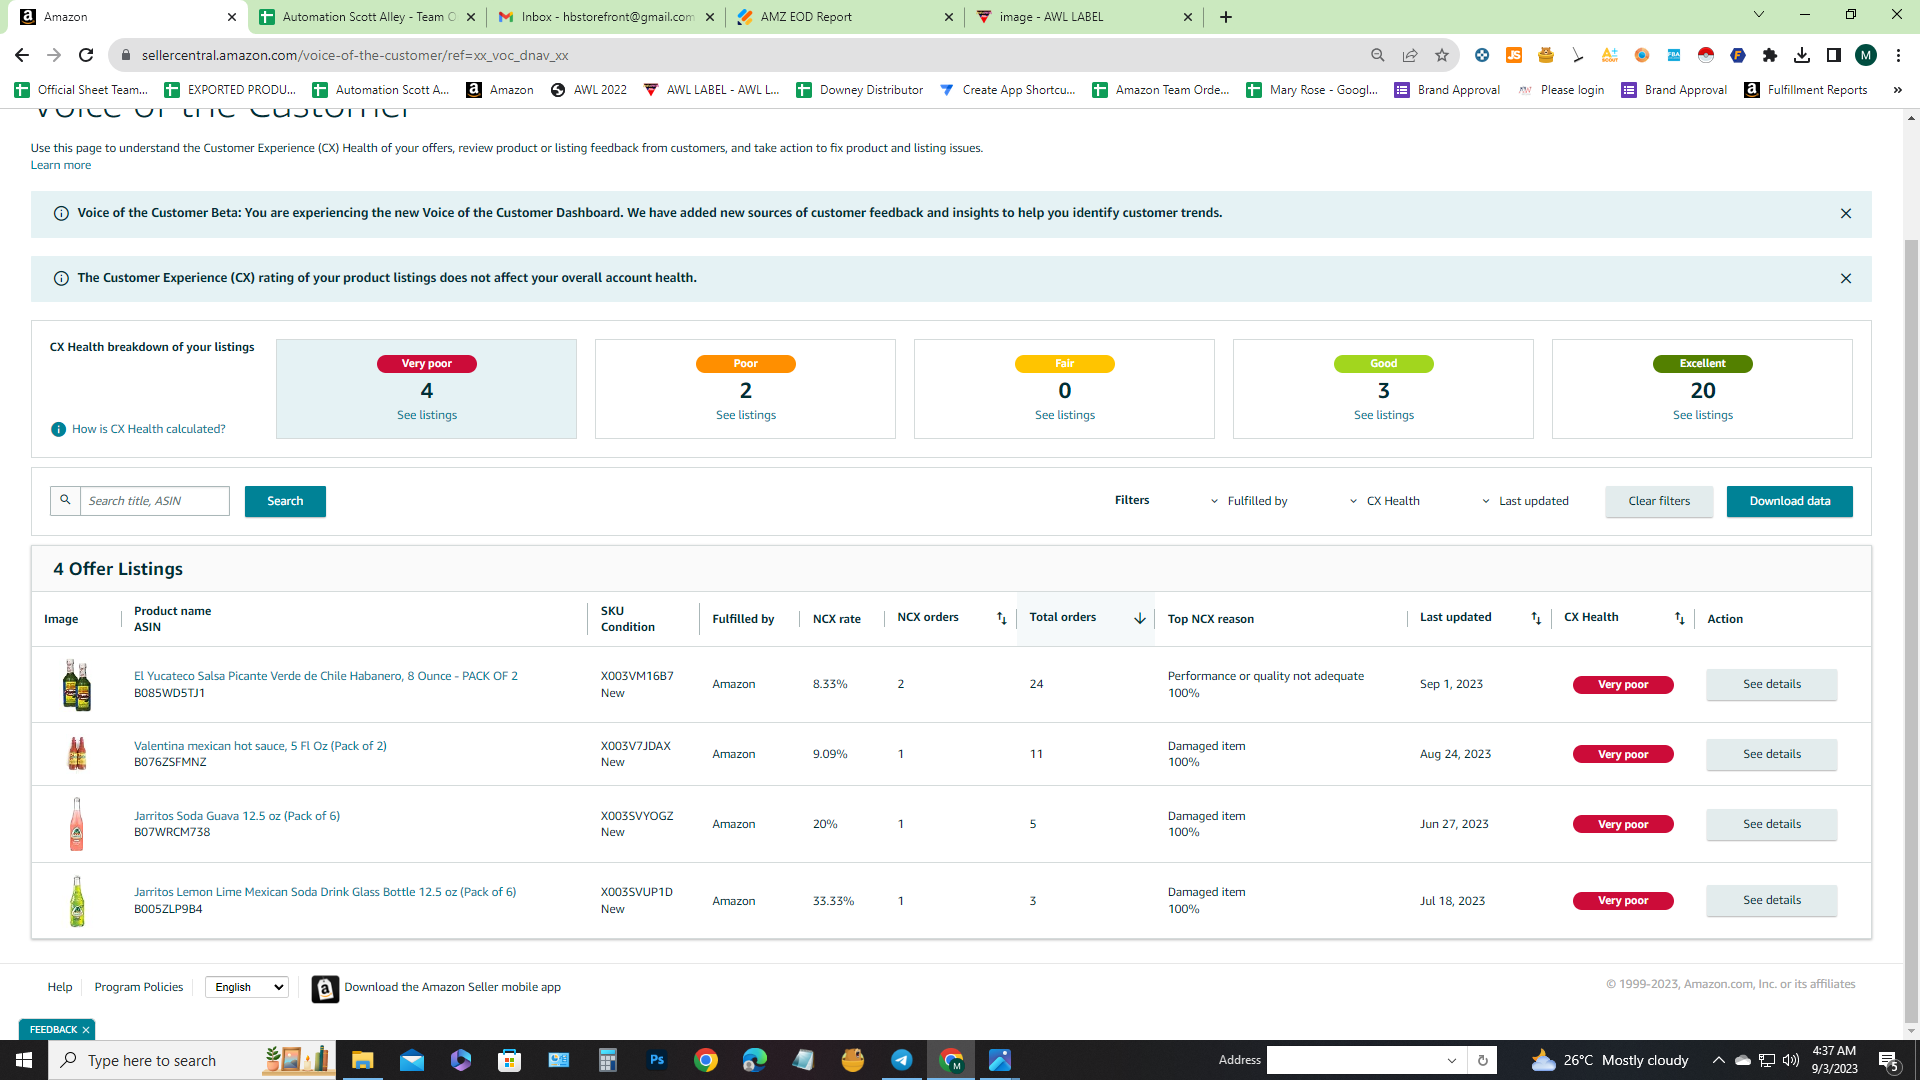This screenshot has width=1920, height=1080.
Task: Share this page from the address bar
Action: [1409, 55]
